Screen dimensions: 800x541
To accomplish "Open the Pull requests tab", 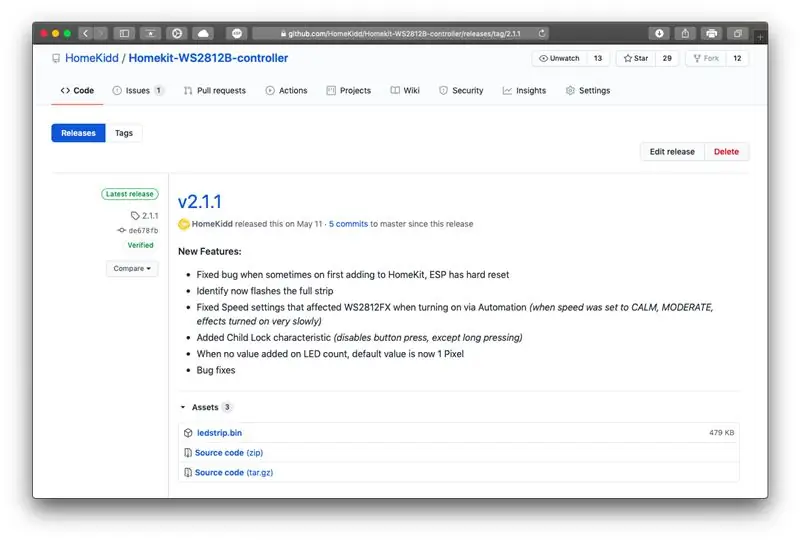I will click(215, 90).
